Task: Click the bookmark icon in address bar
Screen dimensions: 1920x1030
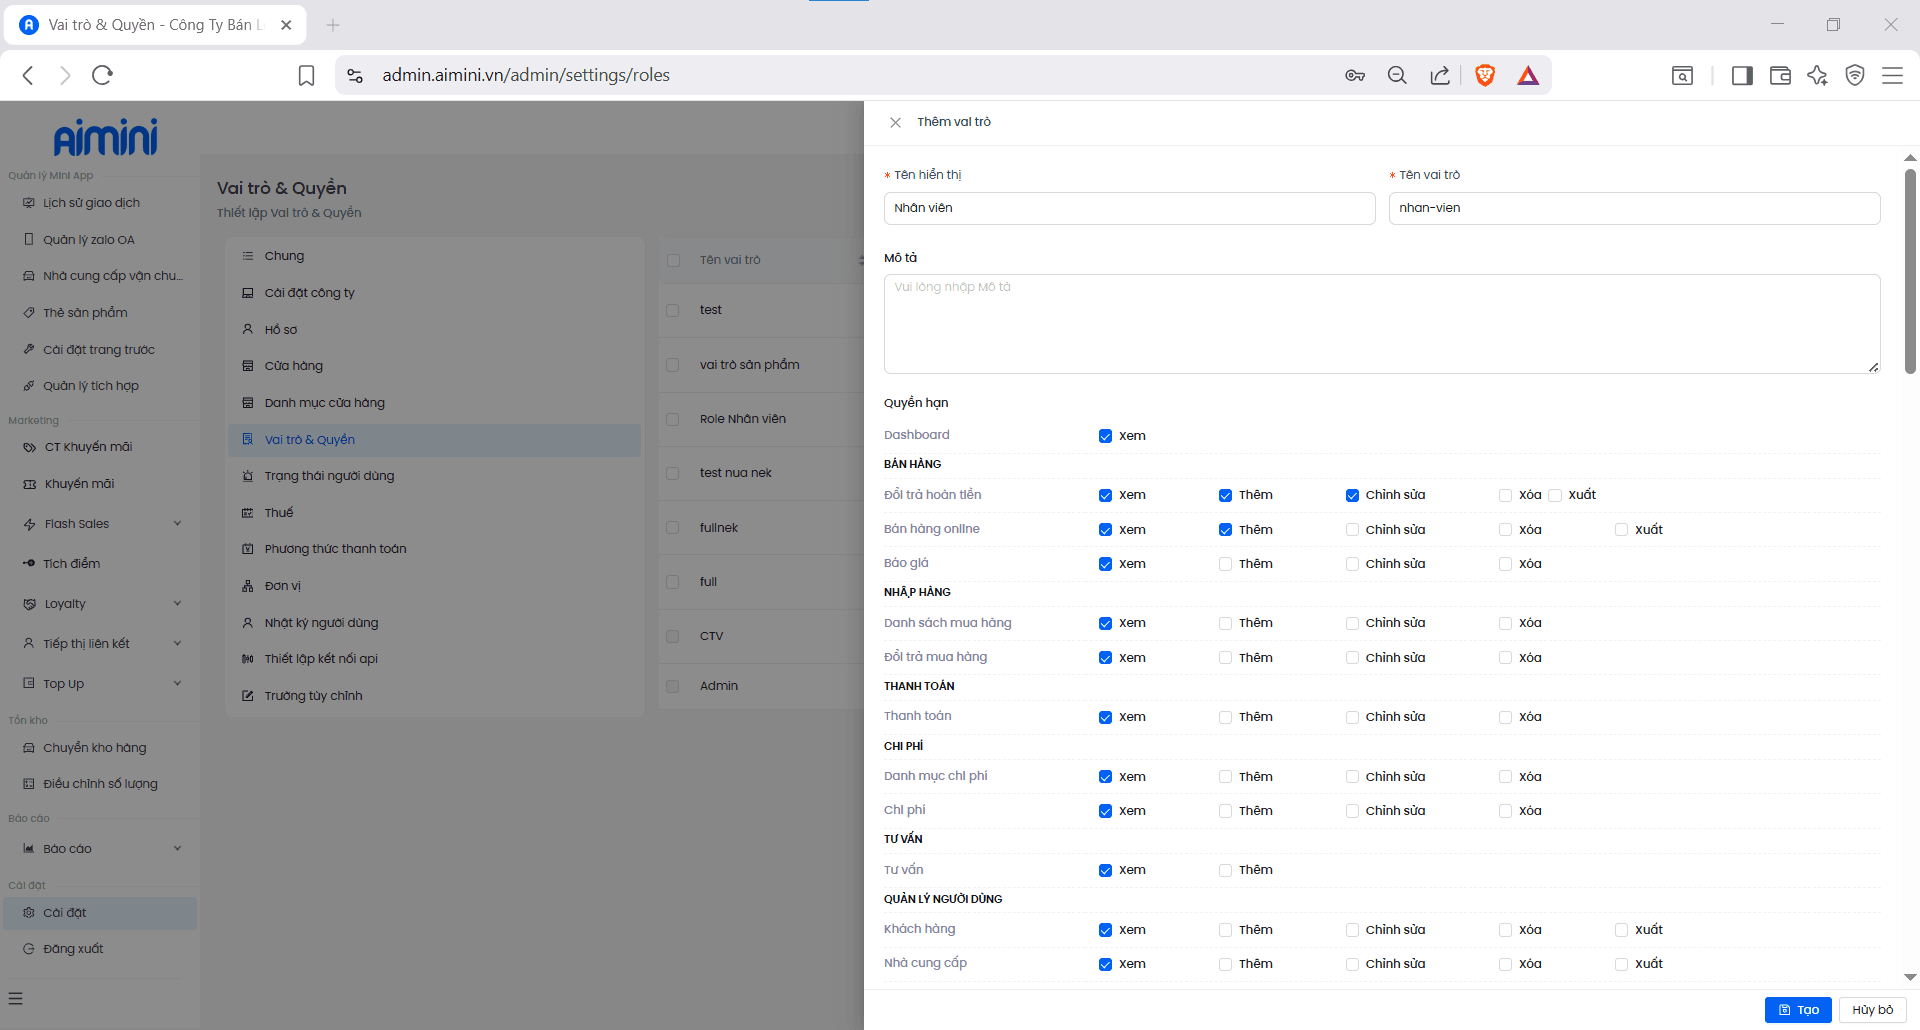Action: [x=307, y=75]
